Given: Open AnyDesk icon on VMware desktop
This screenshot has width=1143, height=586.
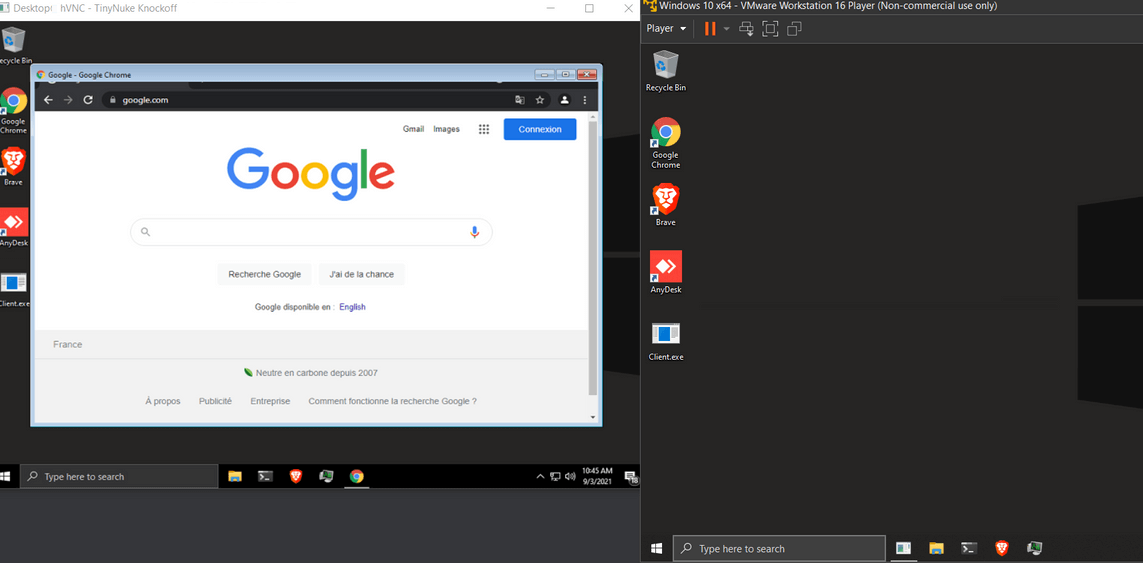Looking at the screenshot, I should (665, 268).
